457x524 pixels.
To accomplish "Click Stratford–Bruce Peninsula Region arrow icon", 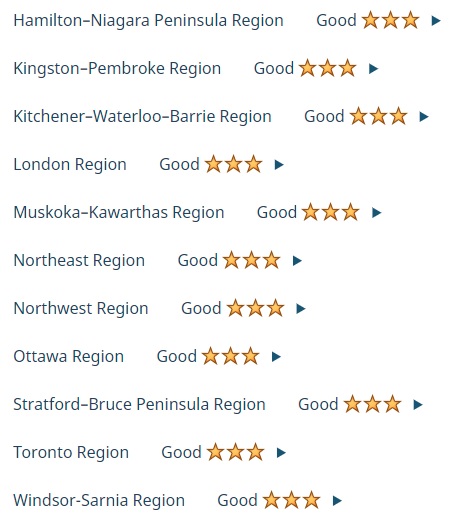I will tap(418, 404).
